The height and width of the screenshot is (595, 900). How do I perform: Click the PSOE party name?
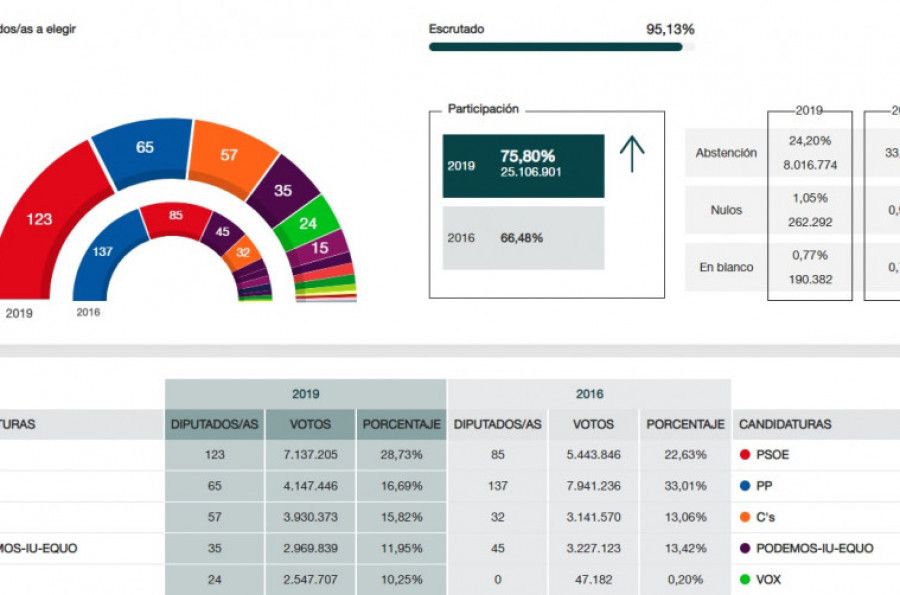773,454
